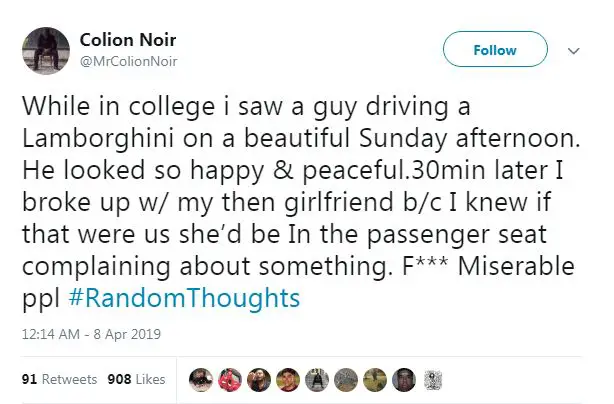This screenshot has height=404, width=614.
Task: Open the tweet options chevron dropdown
Action: (x=573, y=49)
